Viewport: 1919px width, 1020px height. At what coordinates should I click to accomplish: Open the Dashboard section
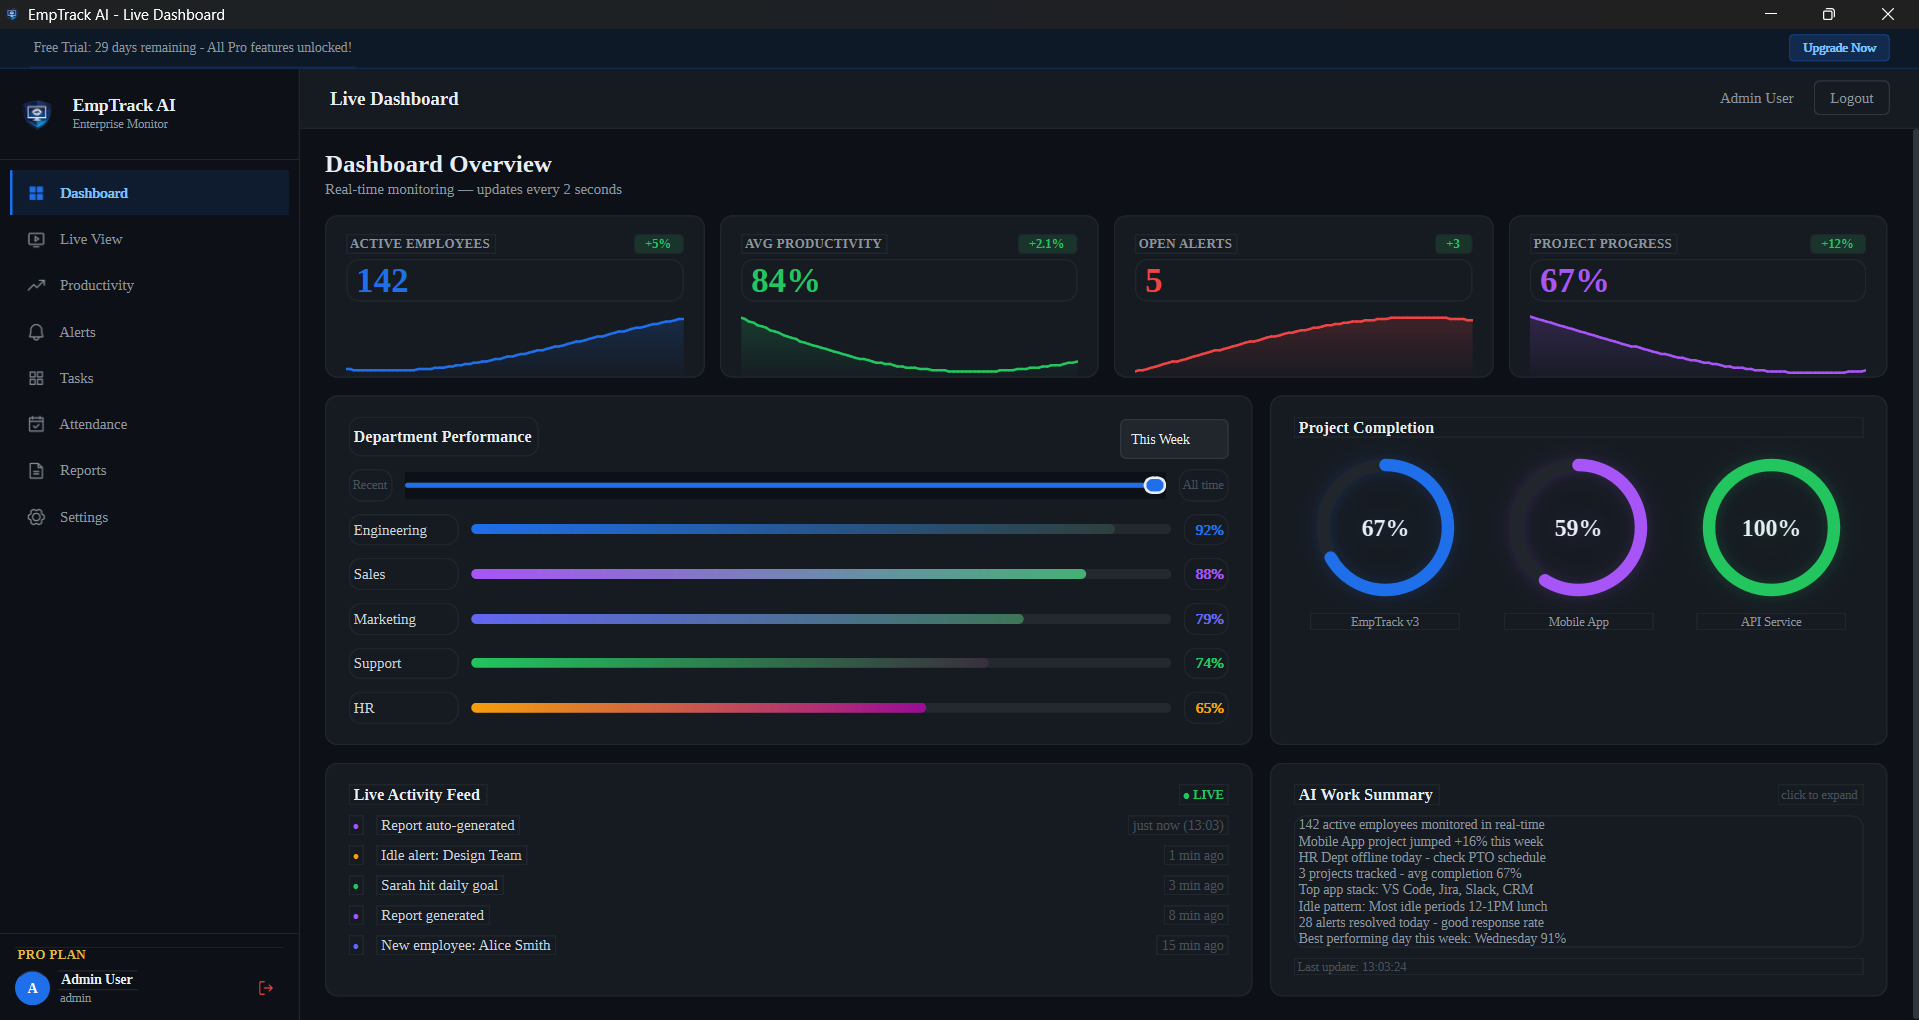pyautogui.click(x=150, y=193)
